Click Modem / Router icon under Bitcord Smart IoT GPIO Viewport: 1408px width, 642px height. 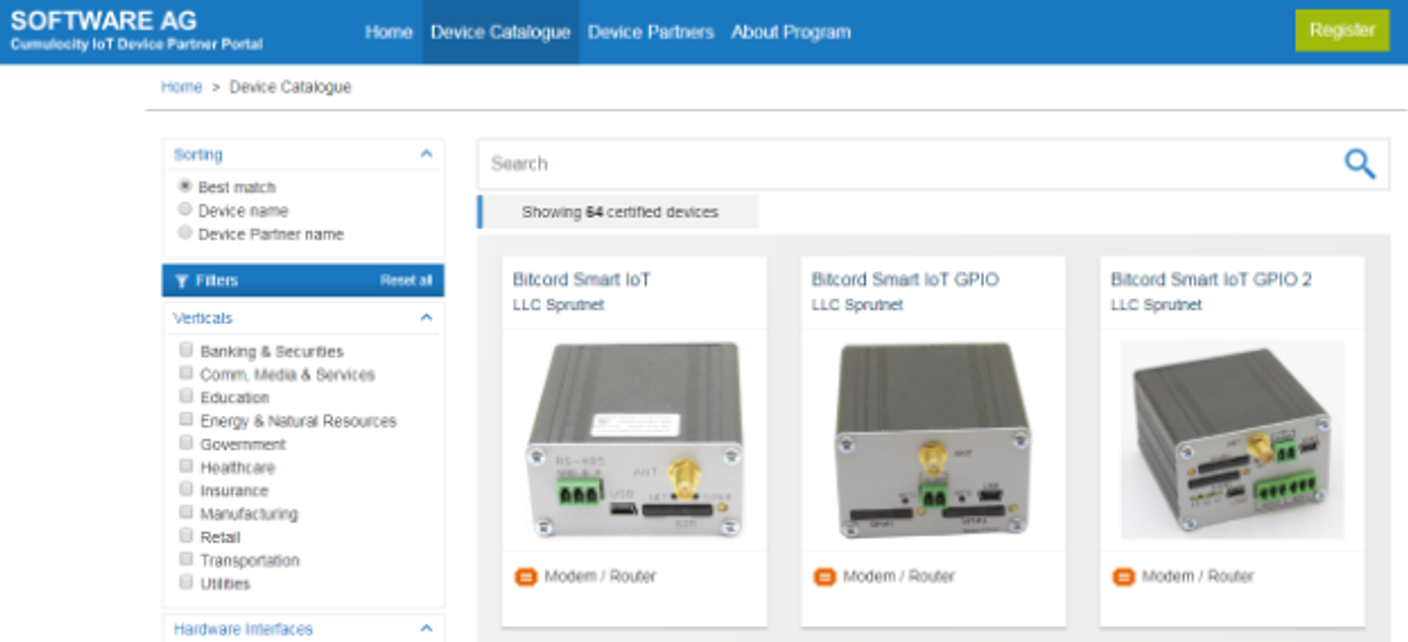(824, 577)
